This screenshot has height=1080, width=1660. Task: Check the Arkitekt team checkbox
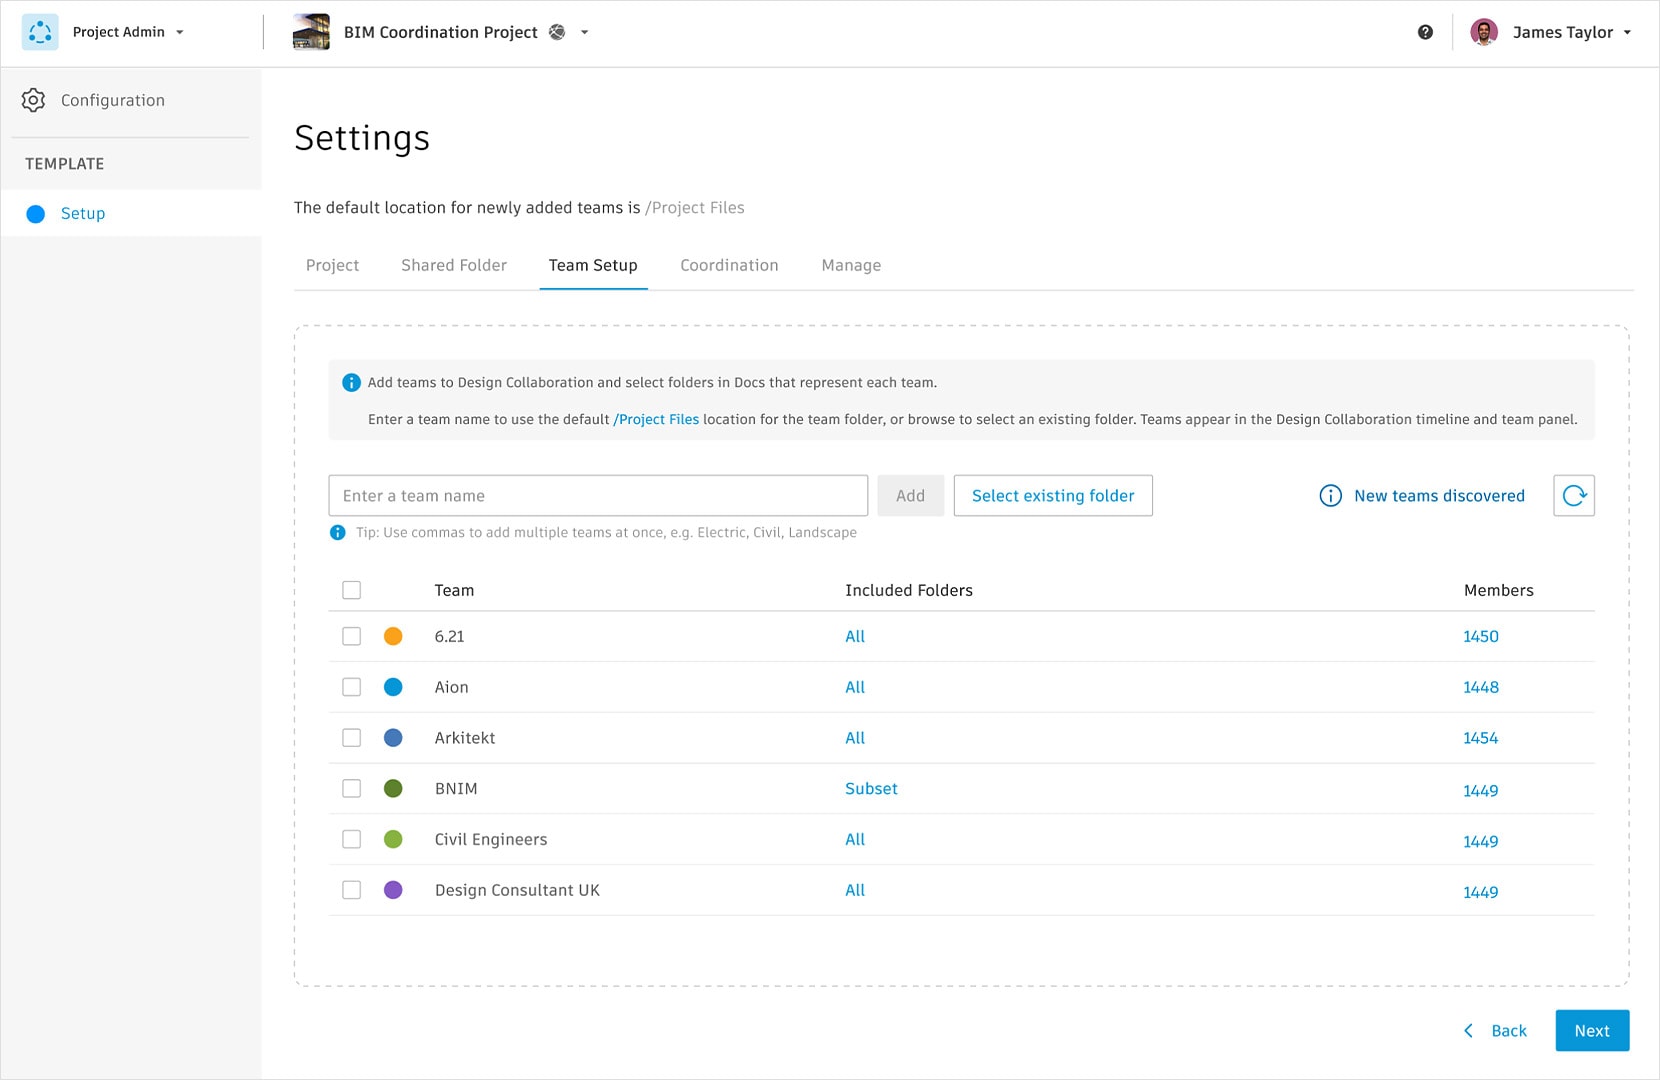pos(351,738)
